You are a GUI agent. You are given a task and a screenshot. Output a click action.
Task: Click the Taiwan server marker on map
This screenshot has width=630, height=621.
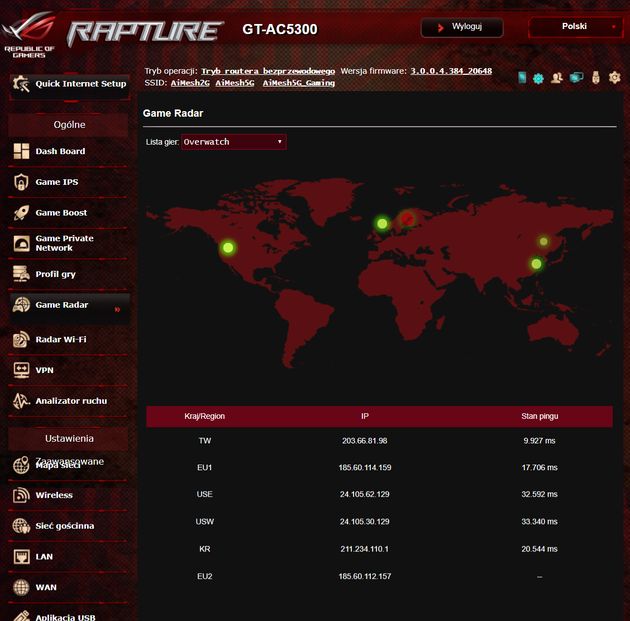pos(536,264)
